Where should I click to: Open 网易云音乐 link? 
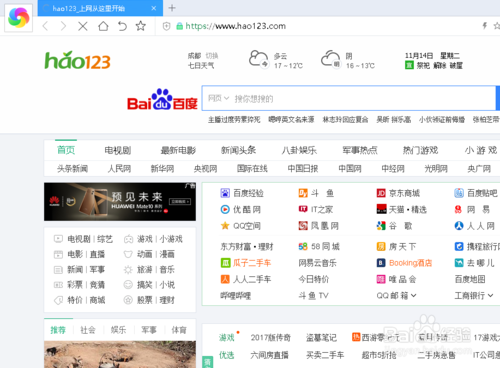(317, 263)
